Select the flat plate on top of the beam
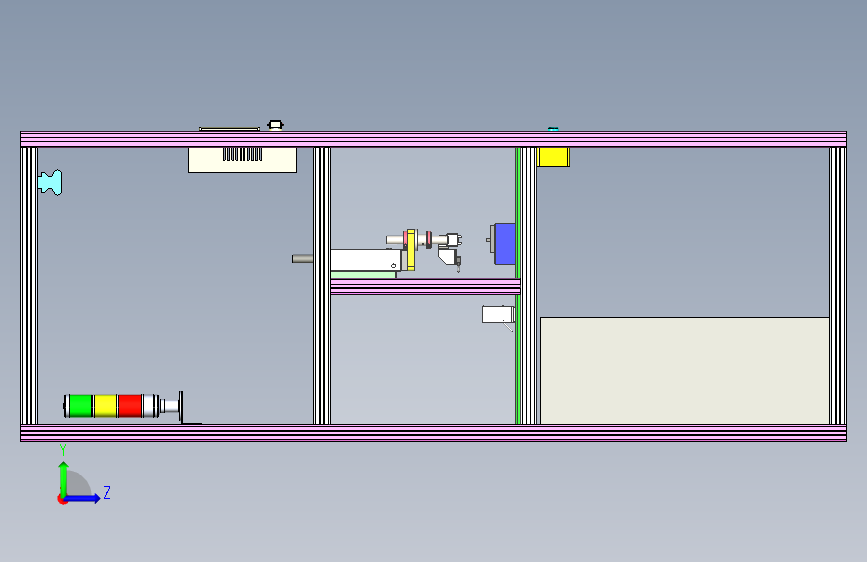Image resolution: width=867 pixels, height=562 pixels. point(229,129)
